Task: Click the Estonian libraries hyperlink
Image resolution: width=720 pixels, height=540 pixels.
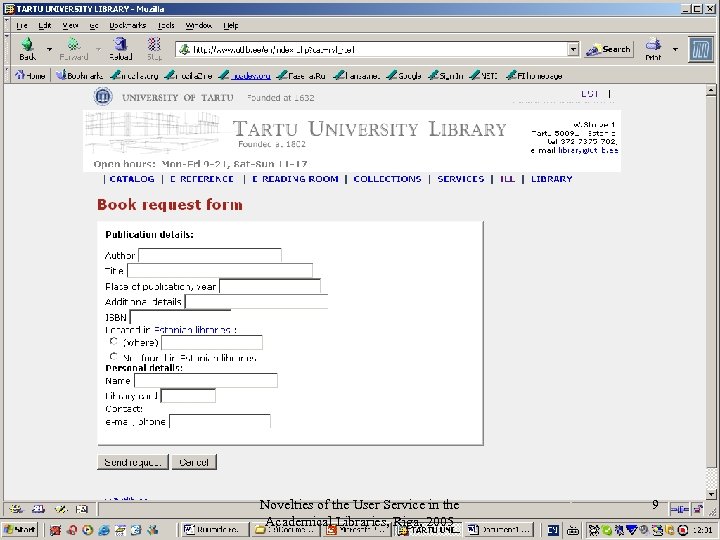Action: (192, 330)
